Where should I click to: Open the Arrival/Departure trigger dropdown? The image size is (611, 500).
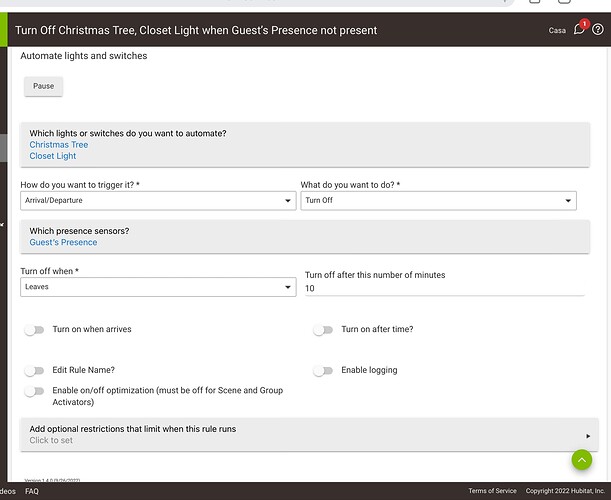click(157, 201)
